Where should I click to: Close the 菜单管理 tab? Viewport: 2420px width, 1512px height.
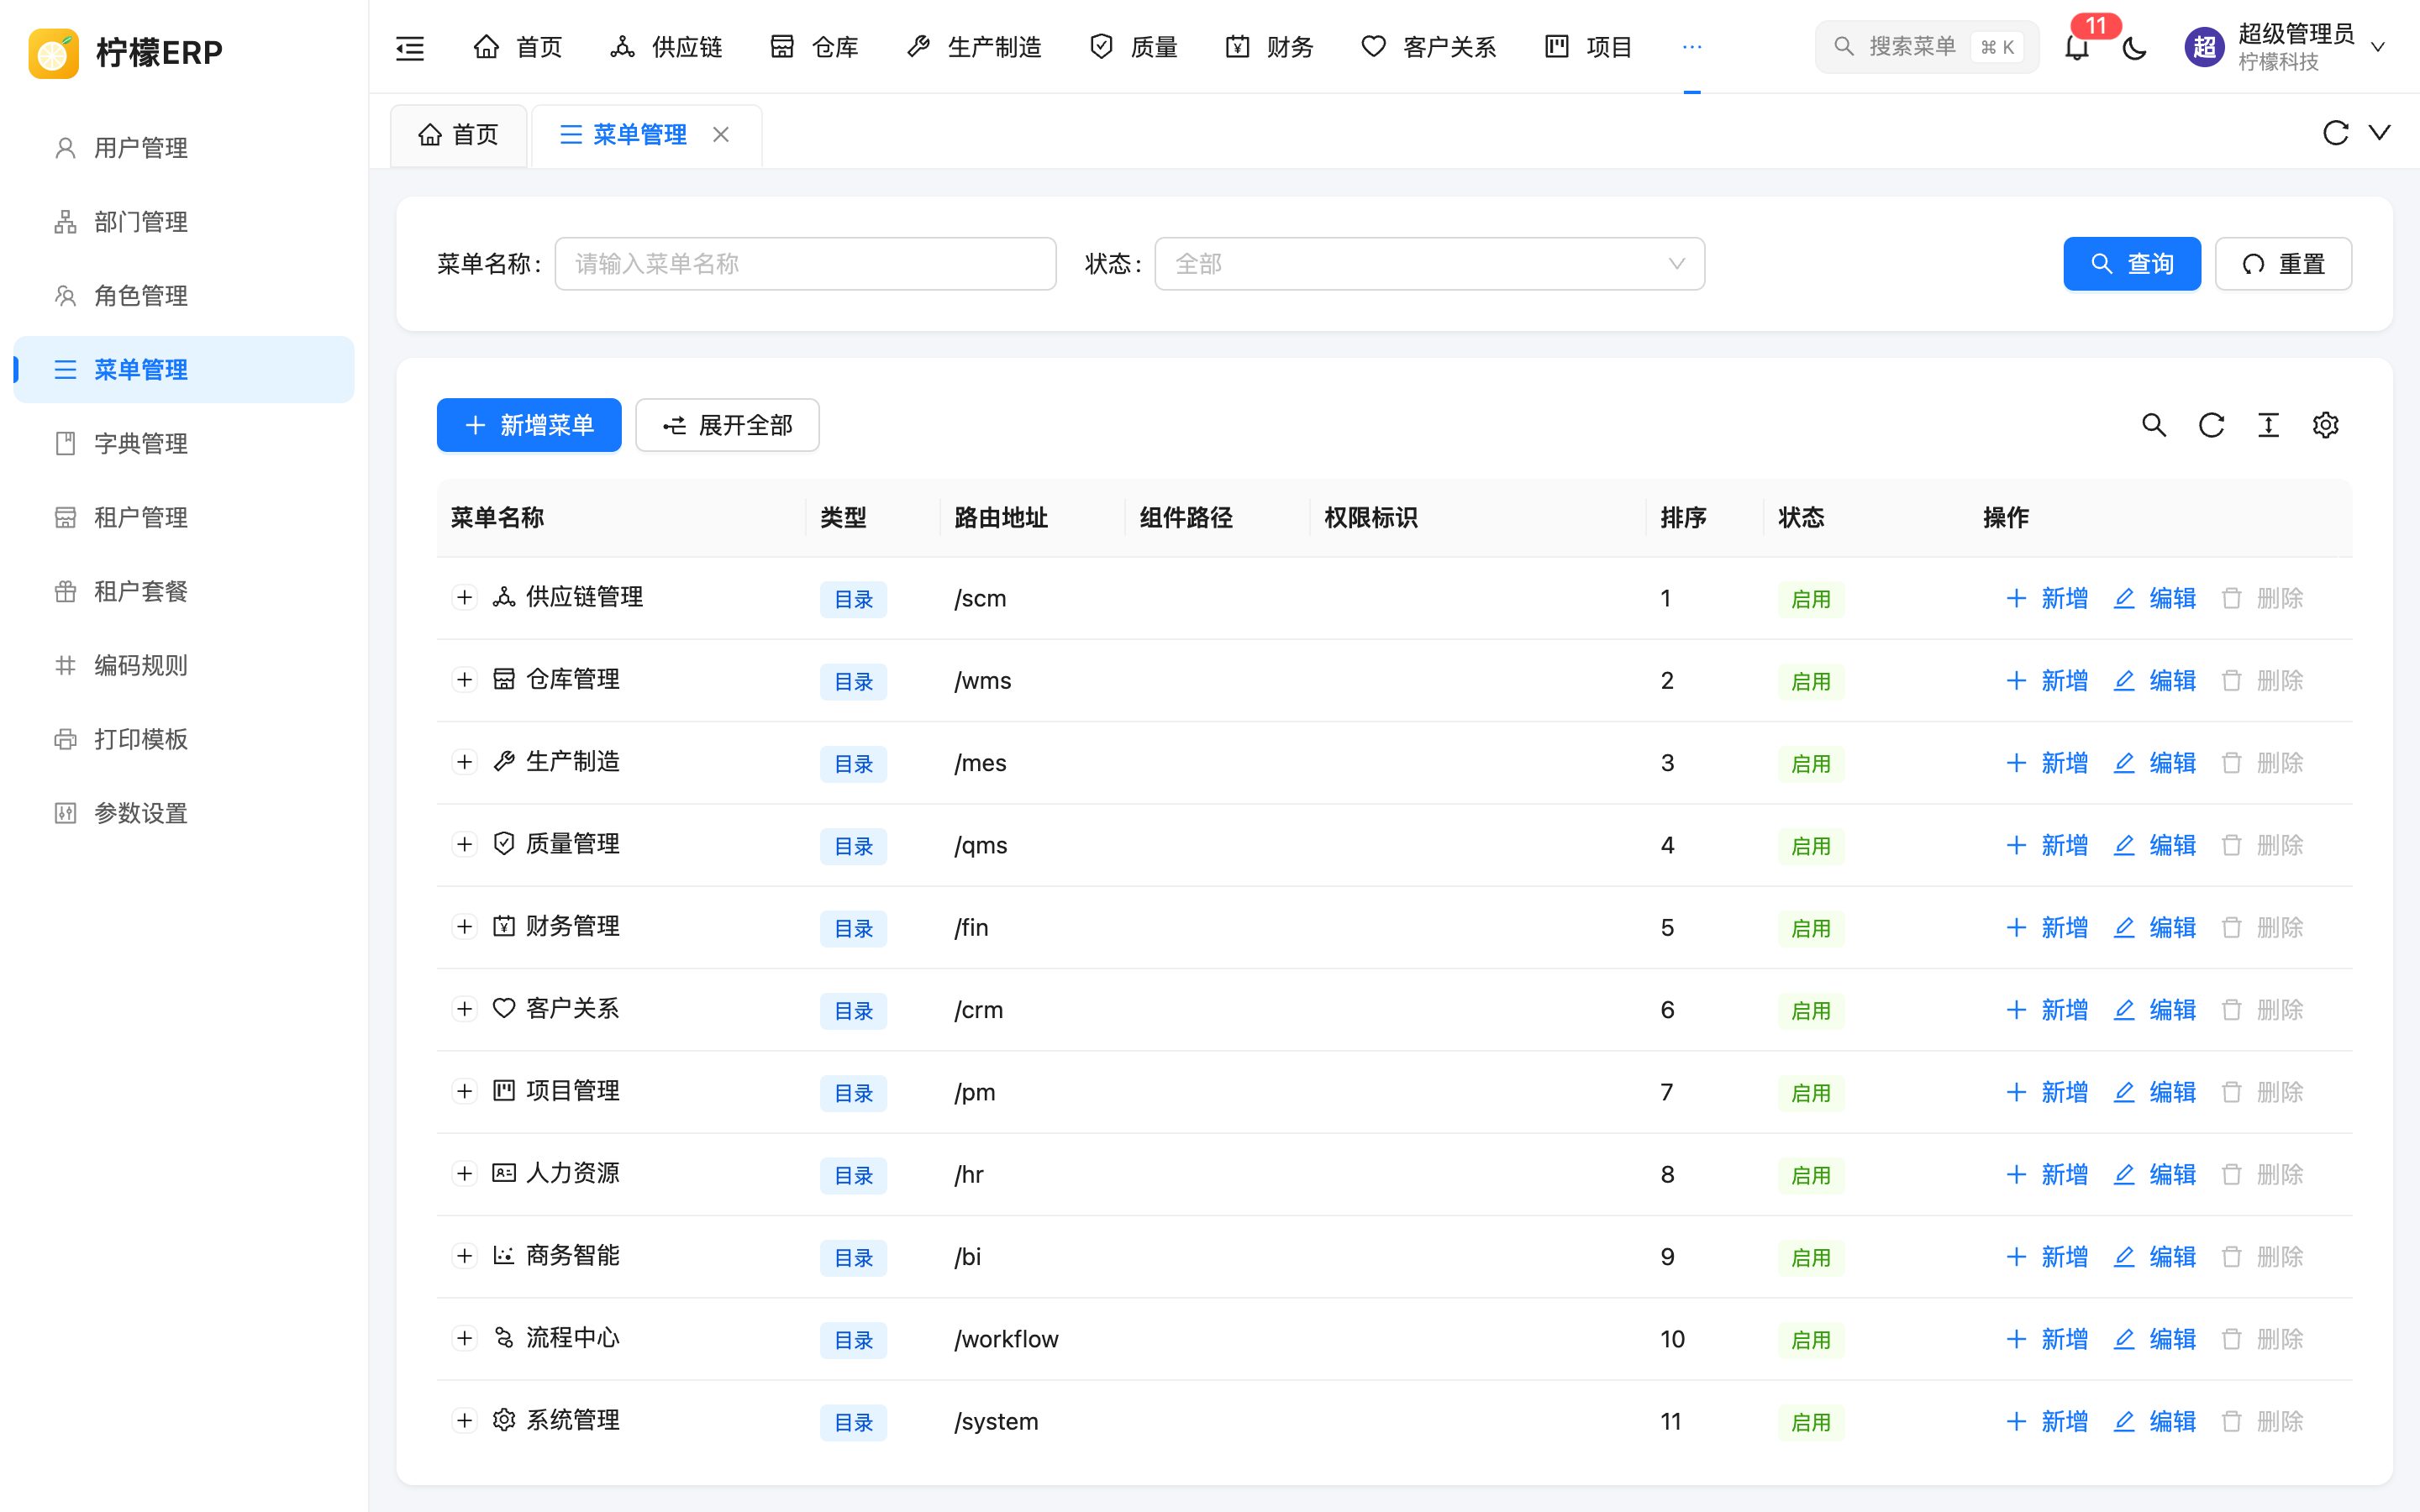[x=721, y=135]
